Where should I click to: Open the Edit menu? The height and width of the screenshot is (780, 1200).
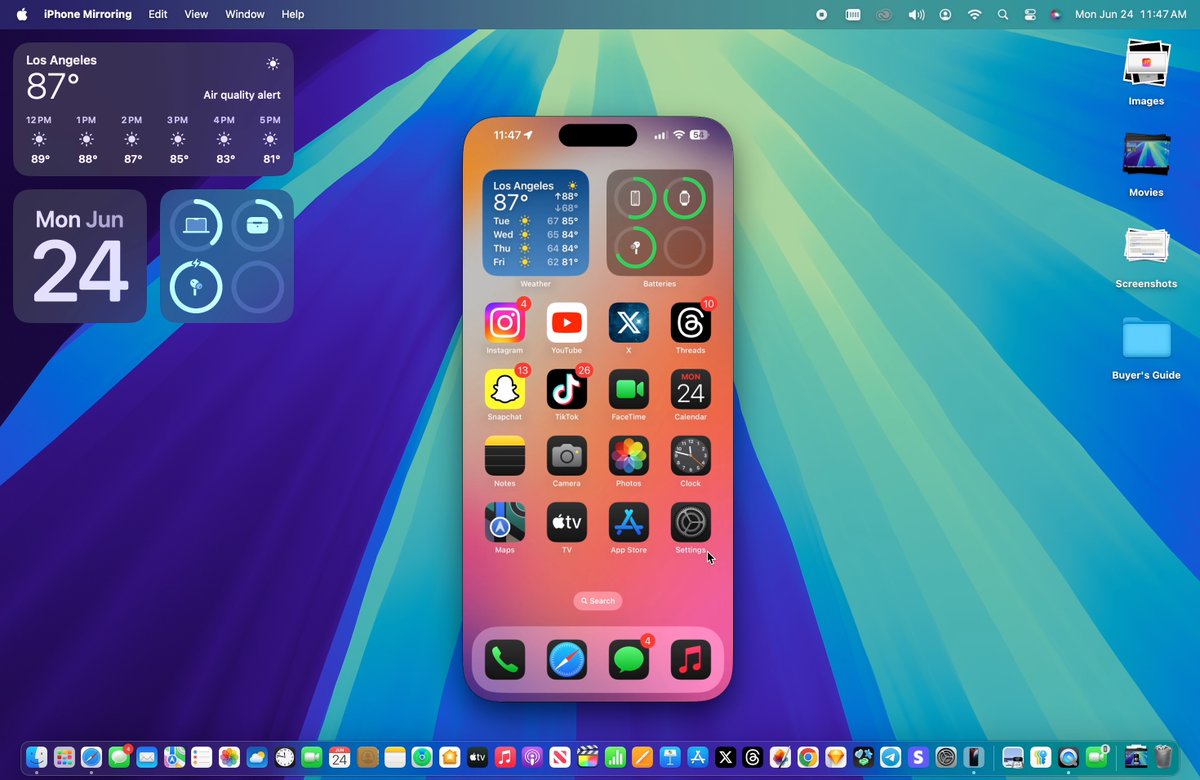(x=158, y=14)
